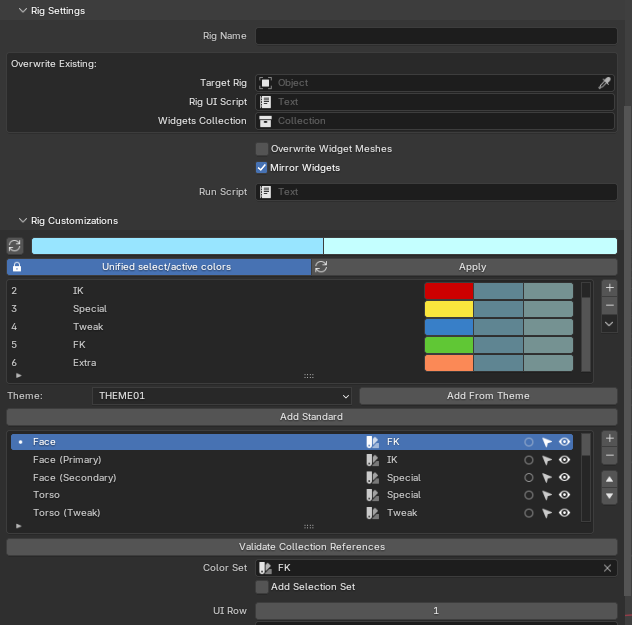Viewport: 632px width, 625px height.
Task: Click the eyedropper icon for Target Rig
Action: pos(604,83)
